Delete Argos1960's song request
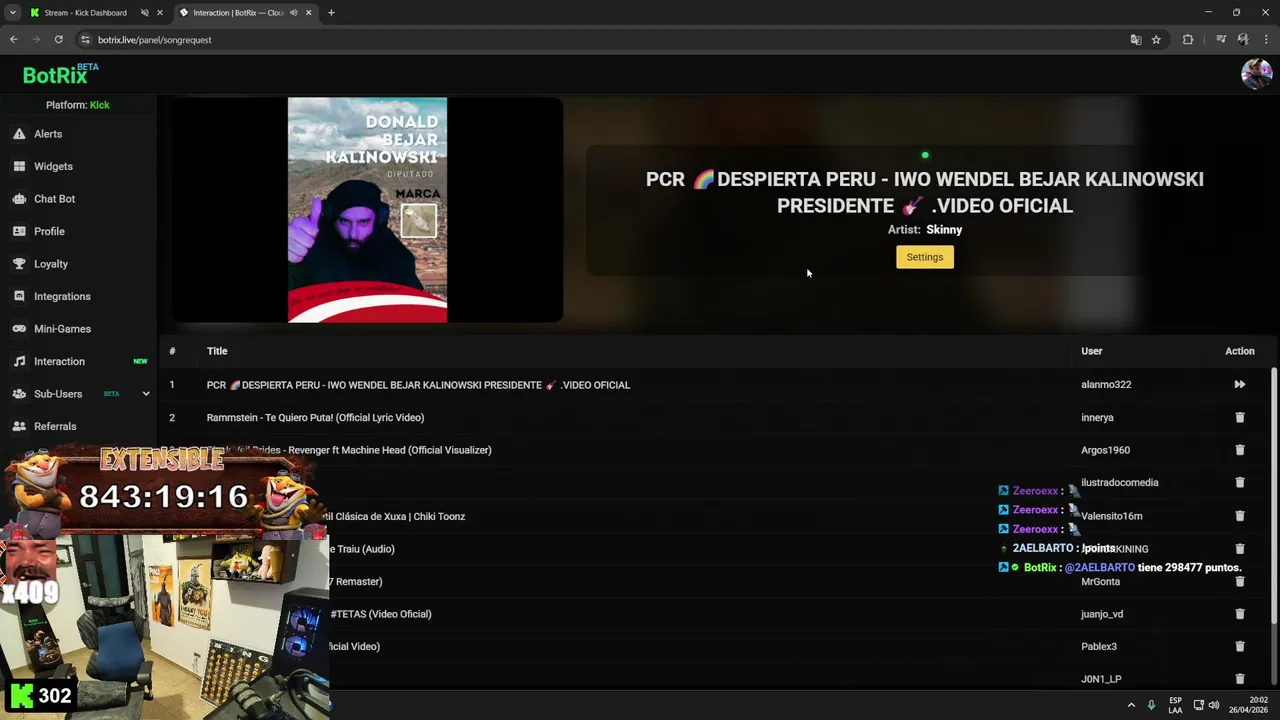 pyautogui.click(x=1239, y=450)
